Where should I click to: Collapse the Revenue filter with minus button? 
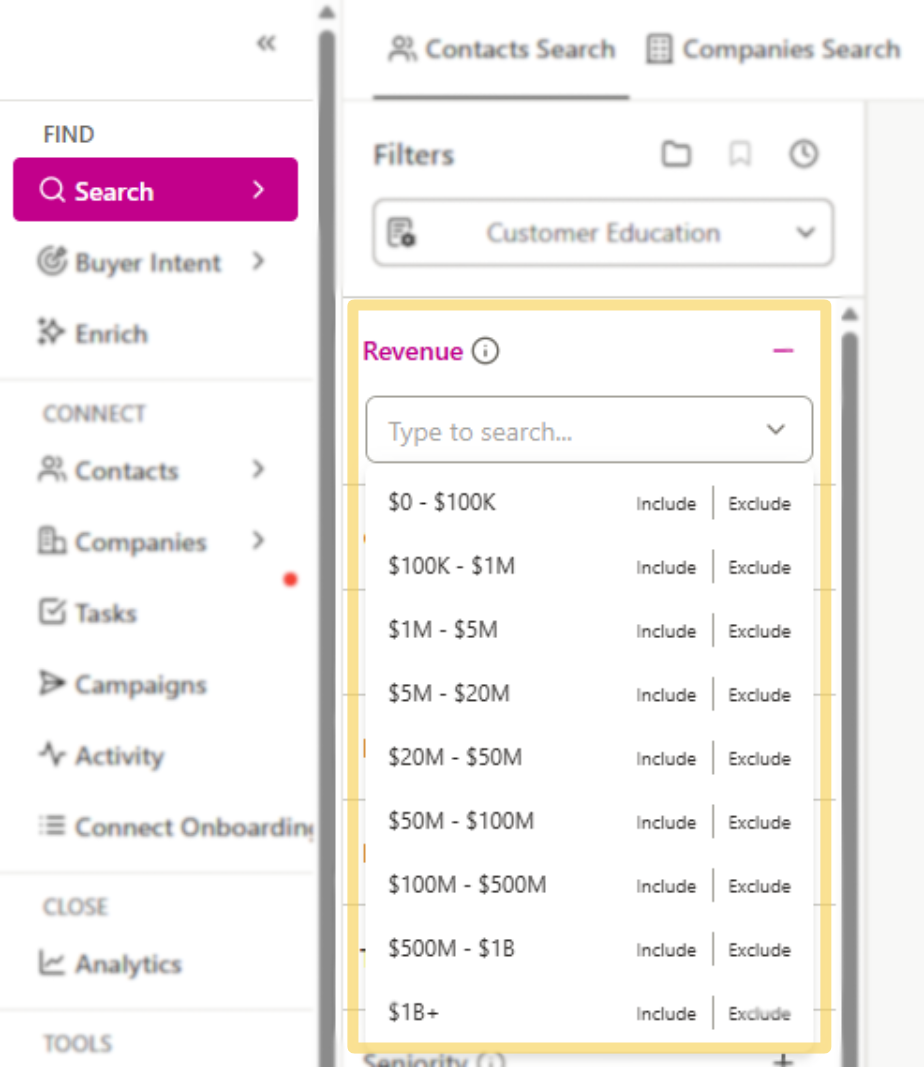click(783, 351)
